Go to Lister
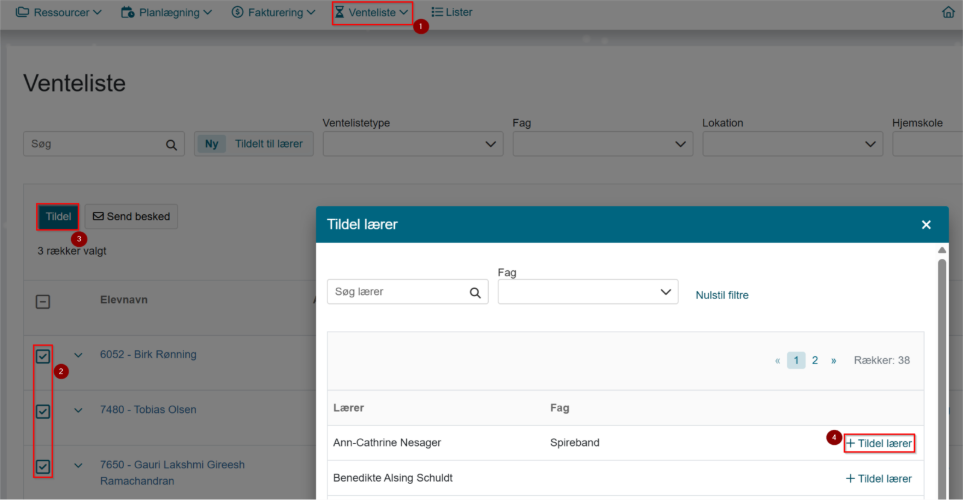The width and height of the screenshot is (963, 501). (x=452, y=12)
